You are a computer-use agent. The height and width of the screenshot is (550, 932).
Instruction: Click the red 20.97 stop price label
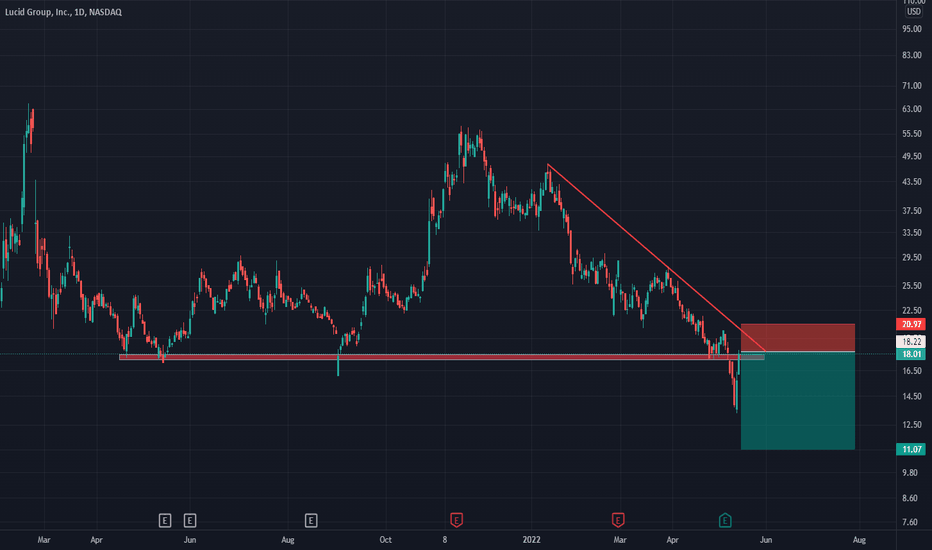911,324
